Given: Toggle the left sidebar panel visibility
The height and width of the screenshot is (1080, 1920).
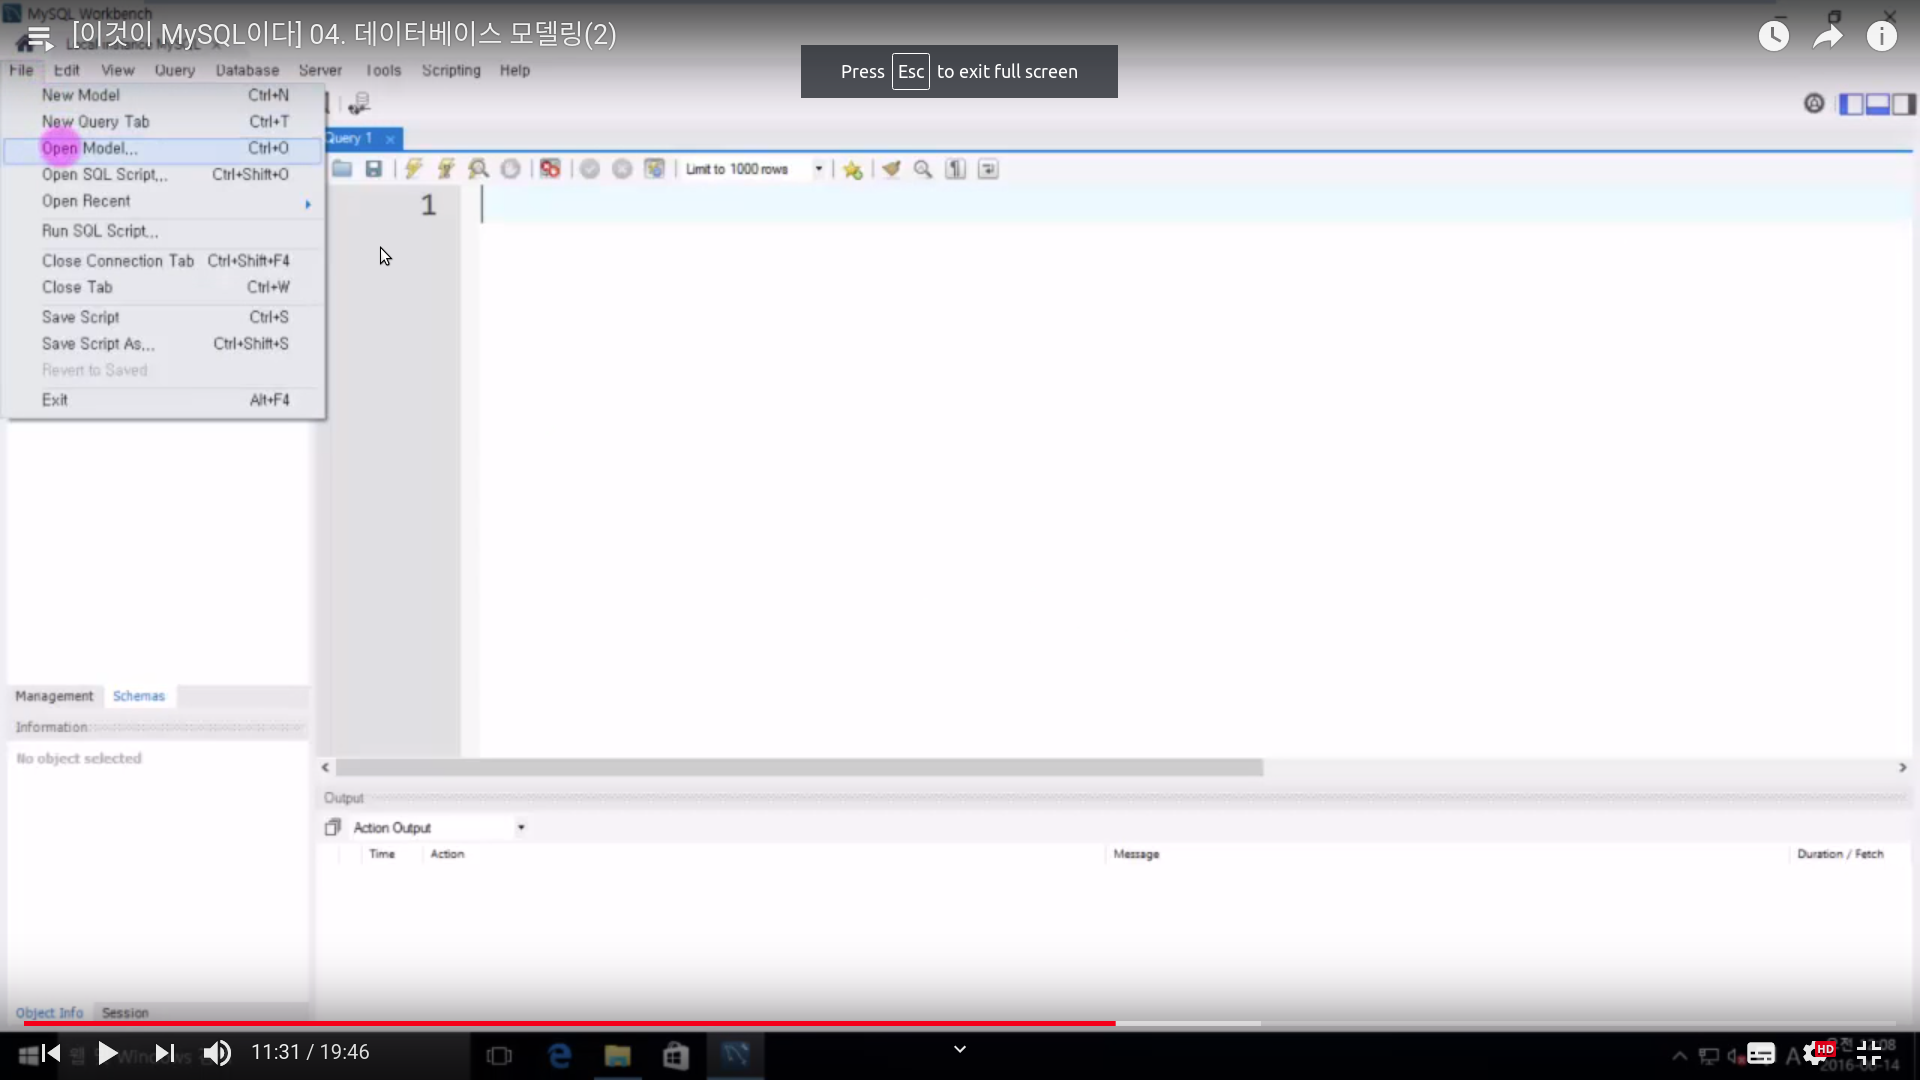Looking at the screenshot, I should pos(1851,104).
